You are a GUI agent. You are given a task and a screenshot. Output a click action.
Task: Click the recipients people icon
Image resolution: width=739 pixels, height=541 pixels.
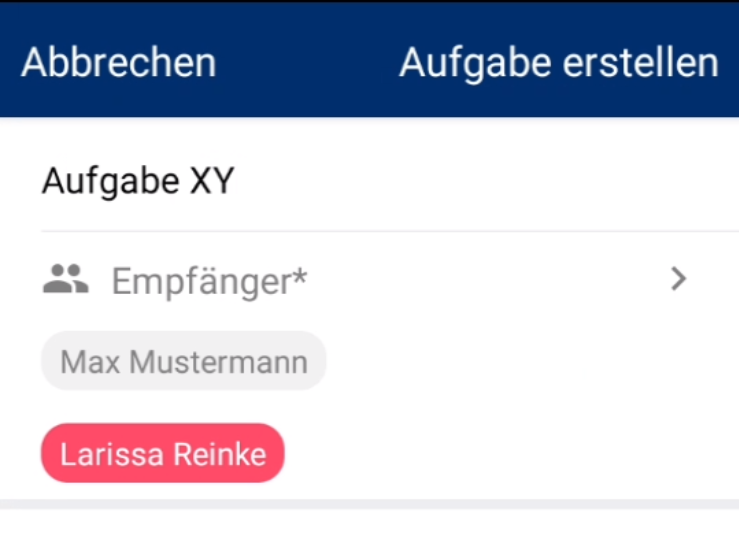tap(66, 279)
